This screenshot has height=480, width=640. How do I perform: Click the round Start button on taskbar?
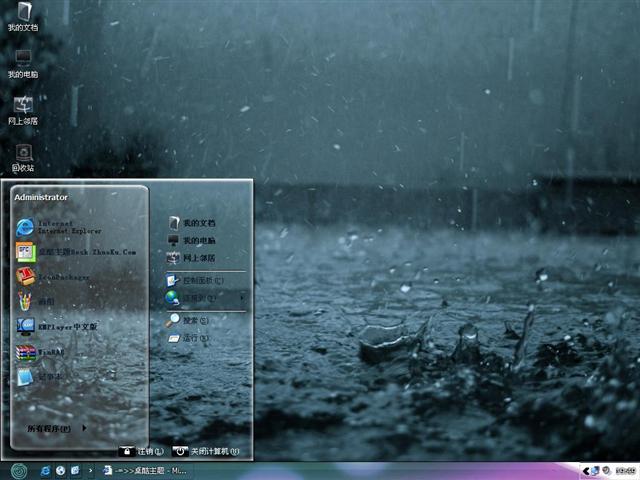point(19,471)
